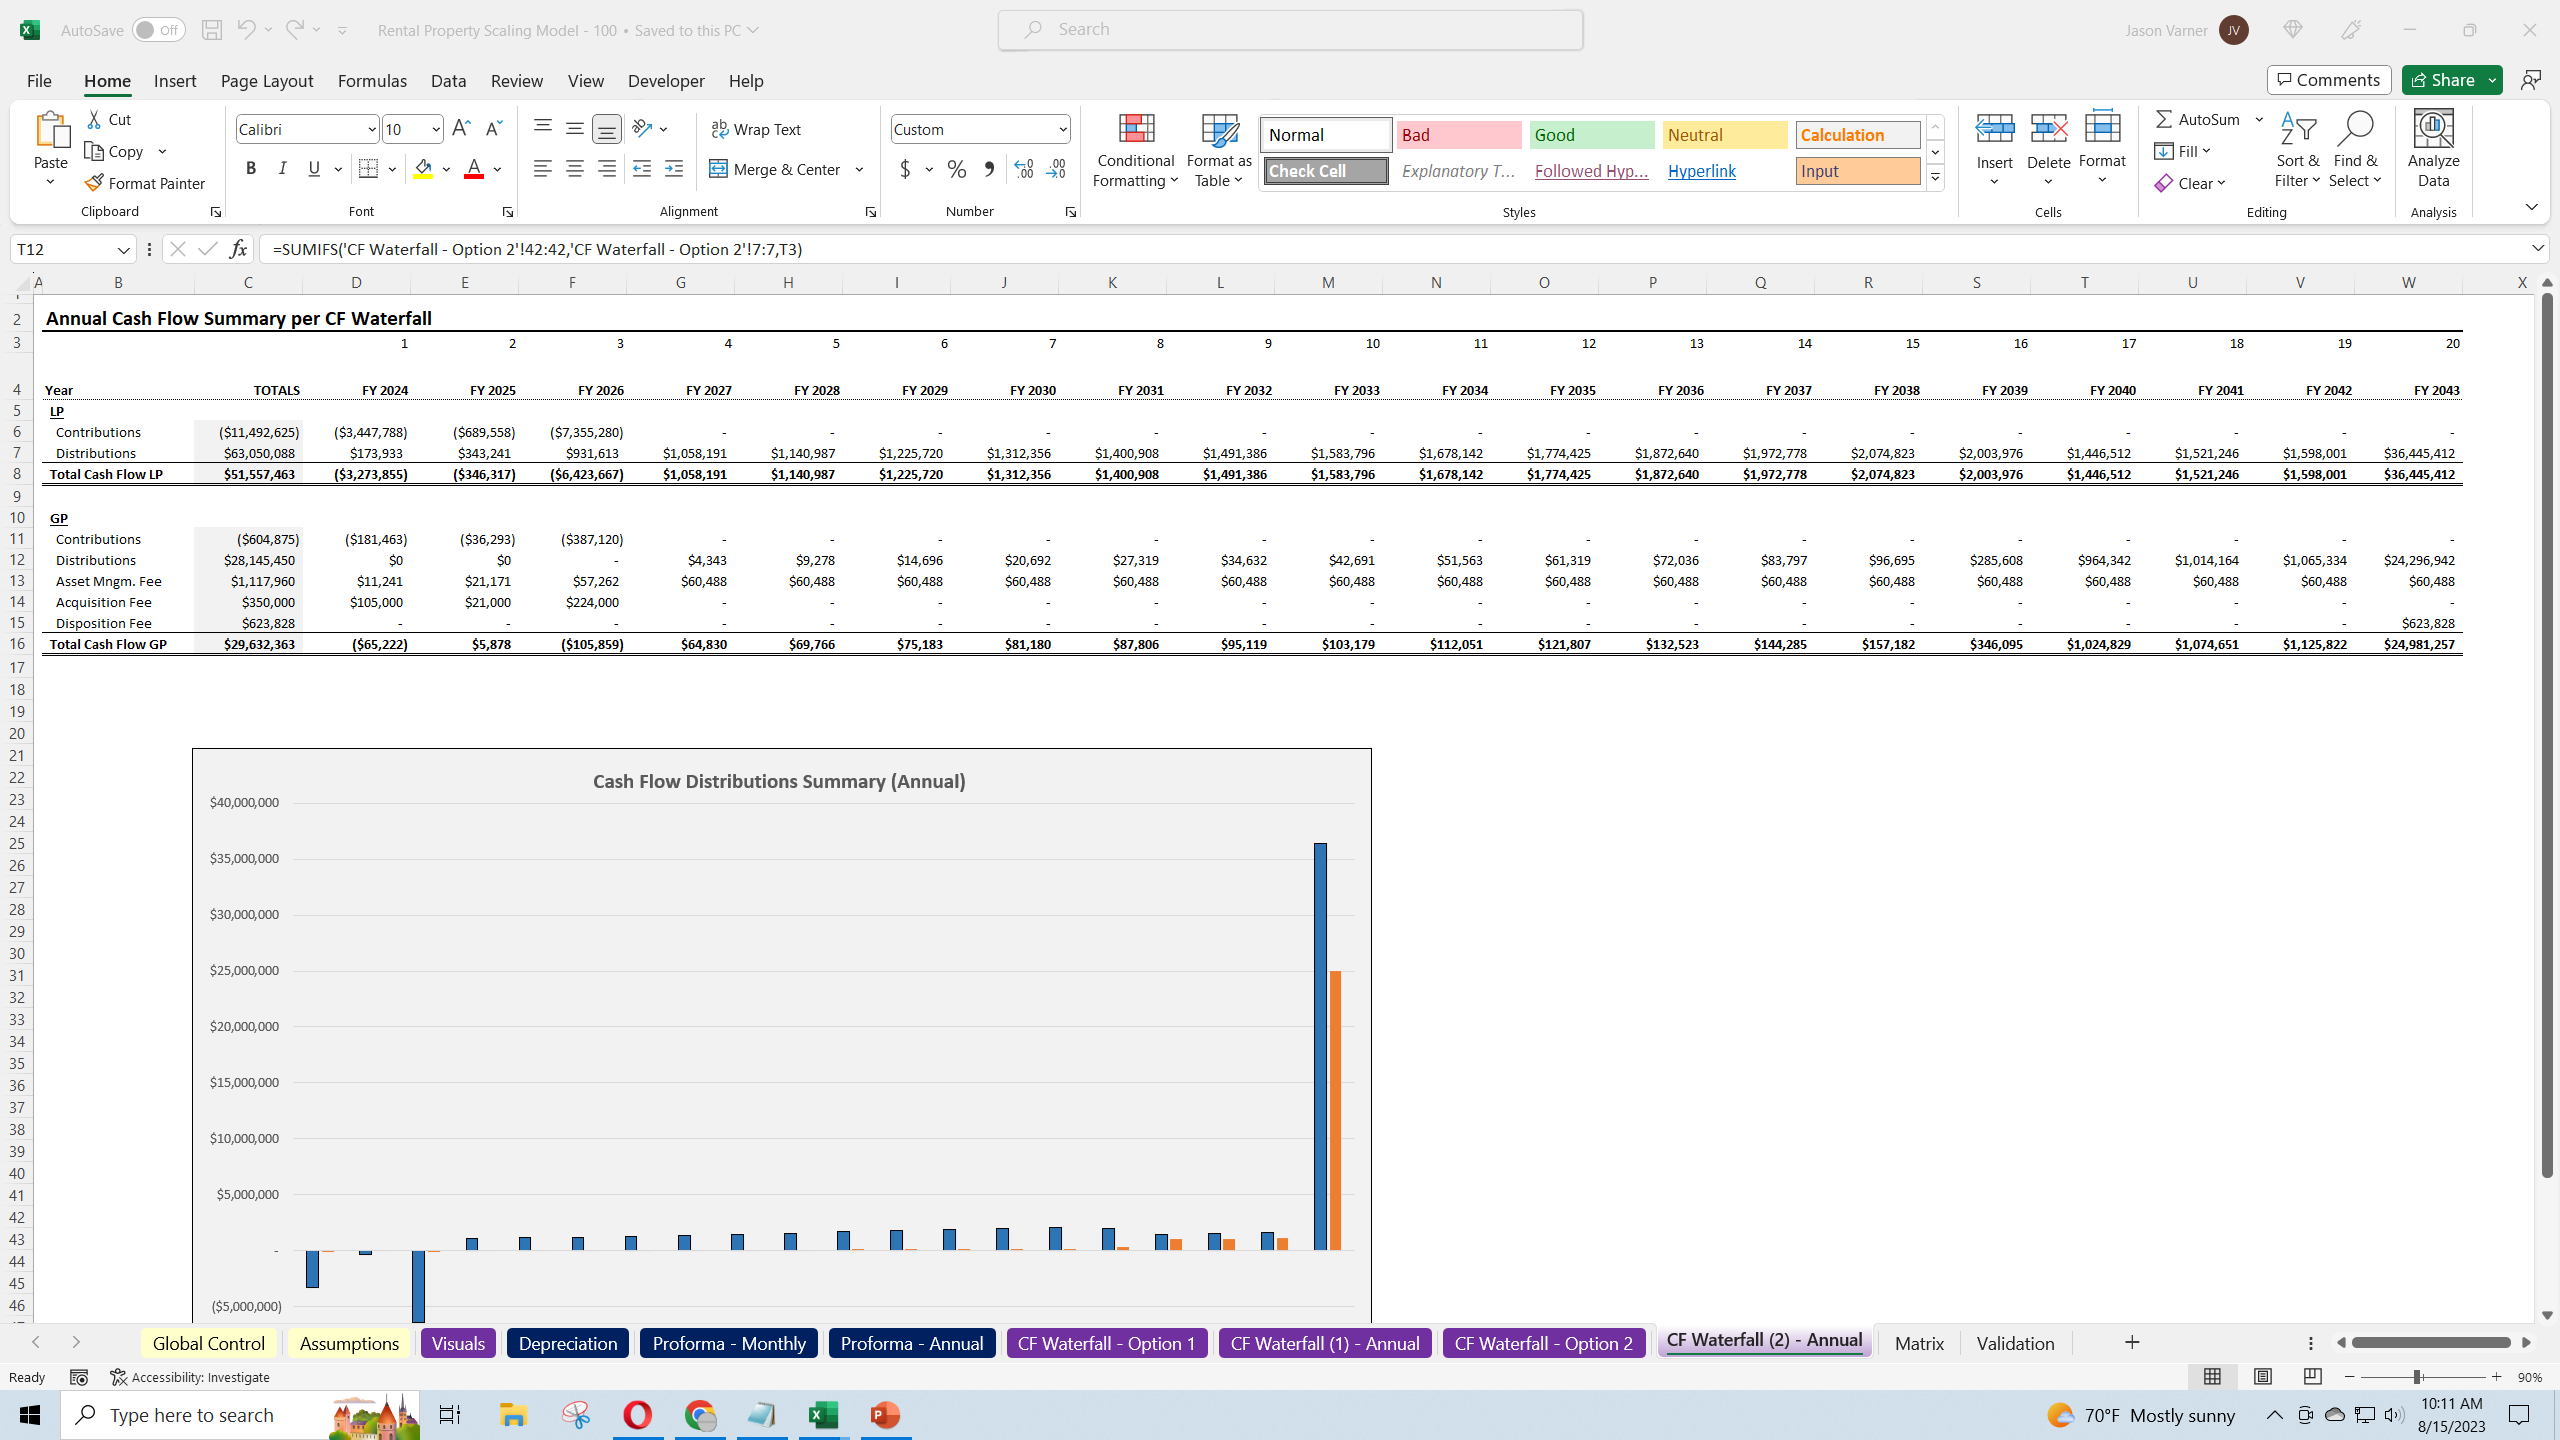
Task: Click the Borders icon
Action: click(368, 169)
